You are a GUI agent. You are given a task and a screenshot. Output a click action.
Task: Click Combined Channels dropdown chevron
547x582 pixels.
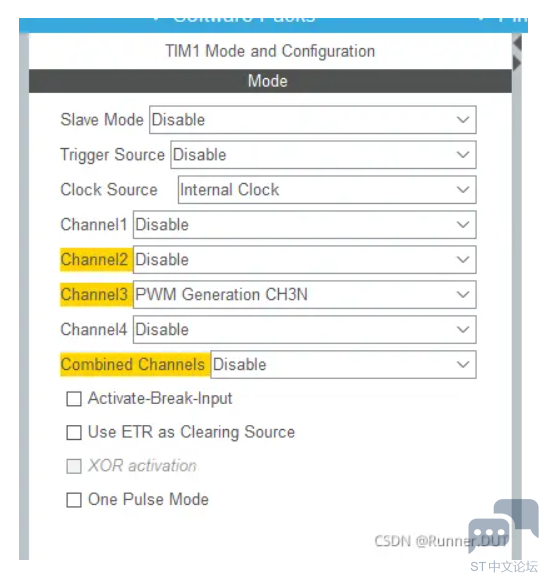tap(463, 364)
